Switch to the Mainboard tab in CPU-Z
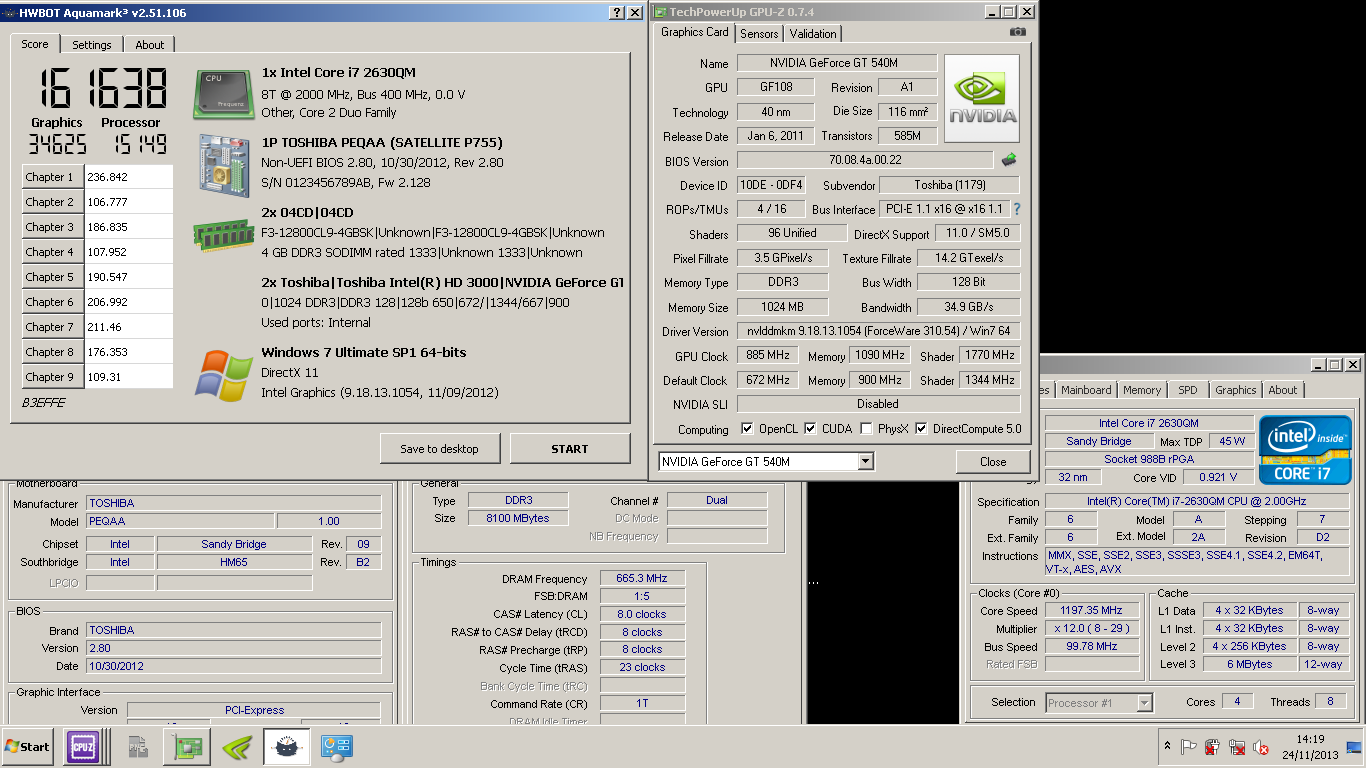 pos(1086,390)
